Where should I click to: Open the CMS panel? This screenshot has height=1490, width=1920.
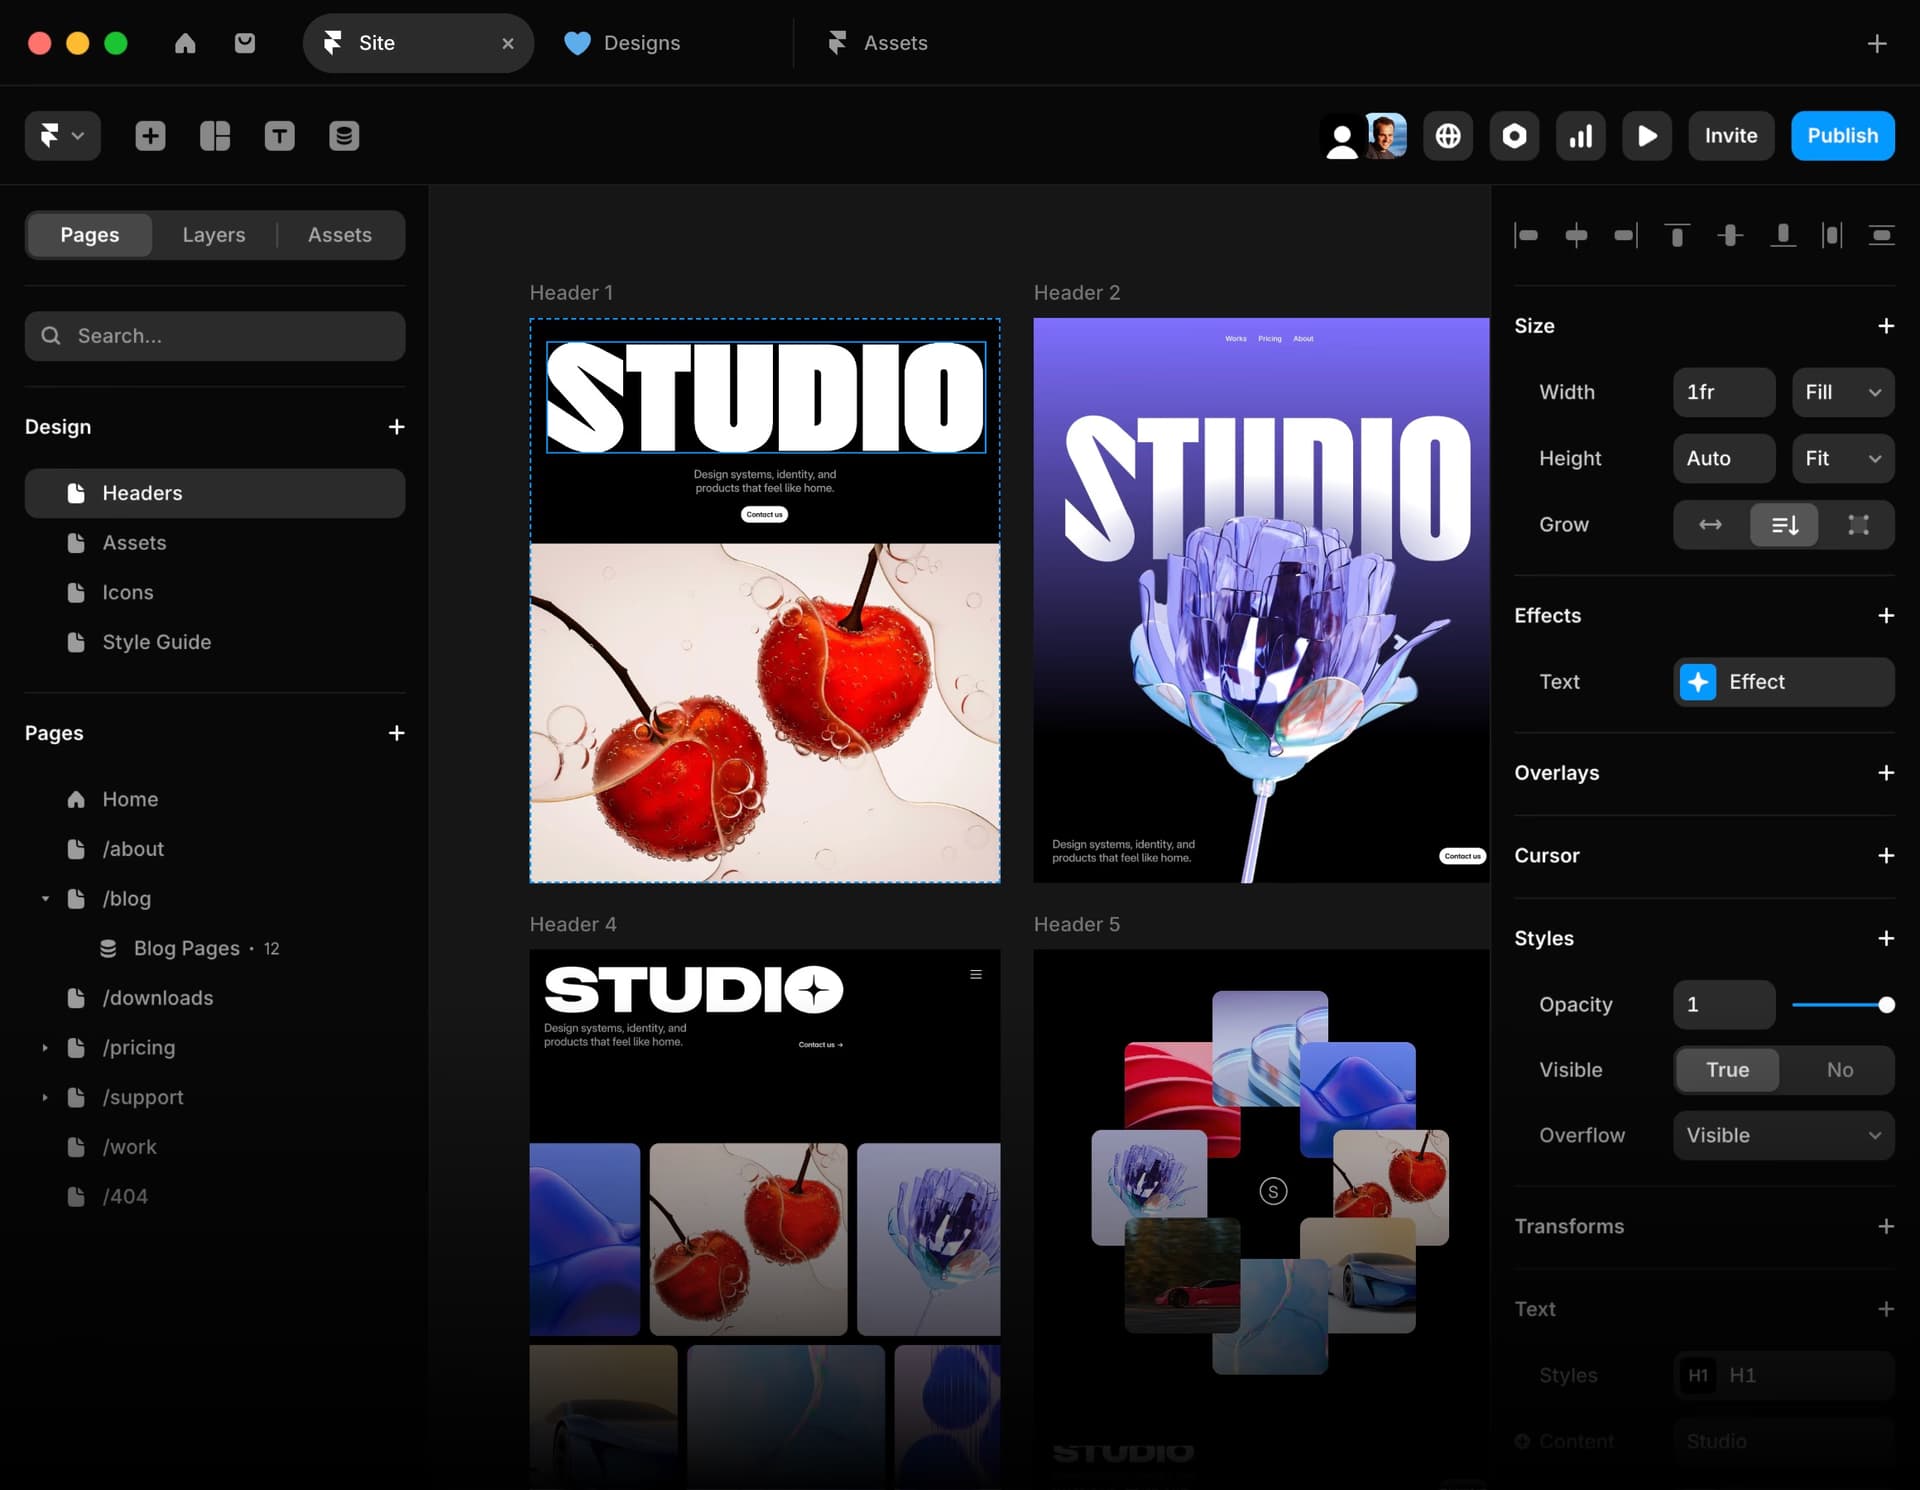(x=344, y=136)
